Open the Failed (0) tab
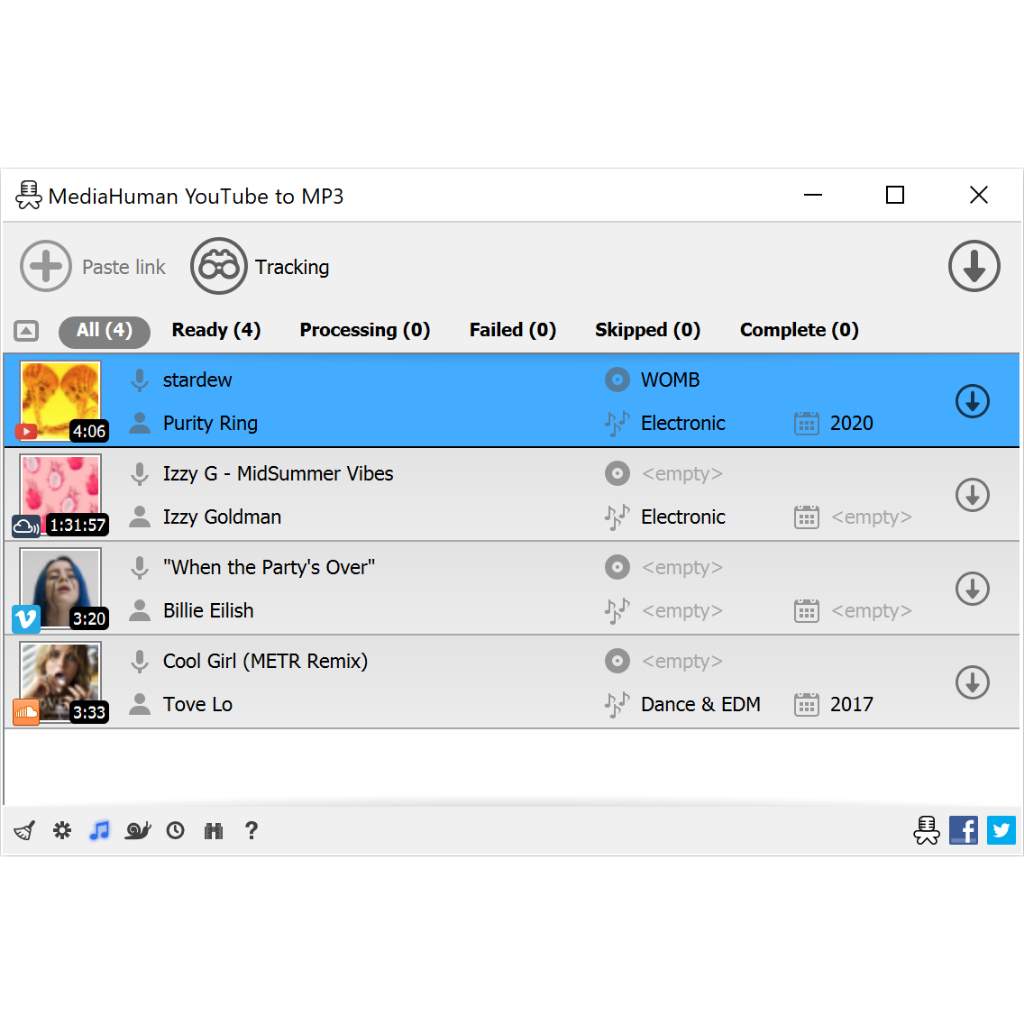The image size is (1024, 1024). (513, 330)
